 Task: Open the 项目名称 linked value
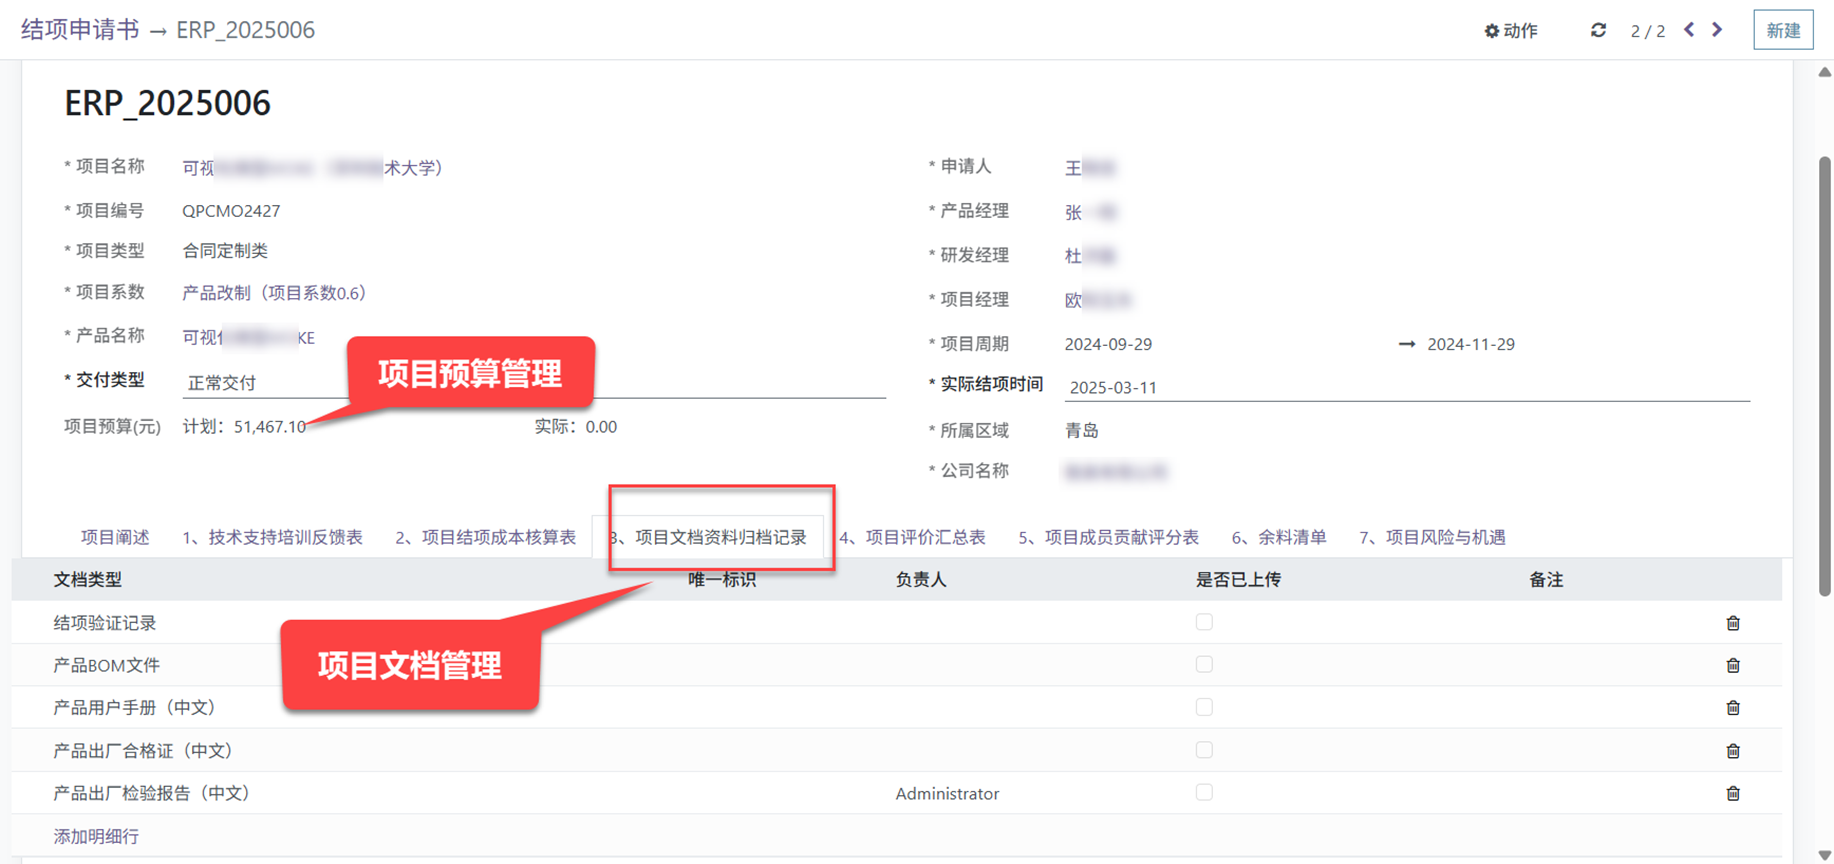point(312,168)
